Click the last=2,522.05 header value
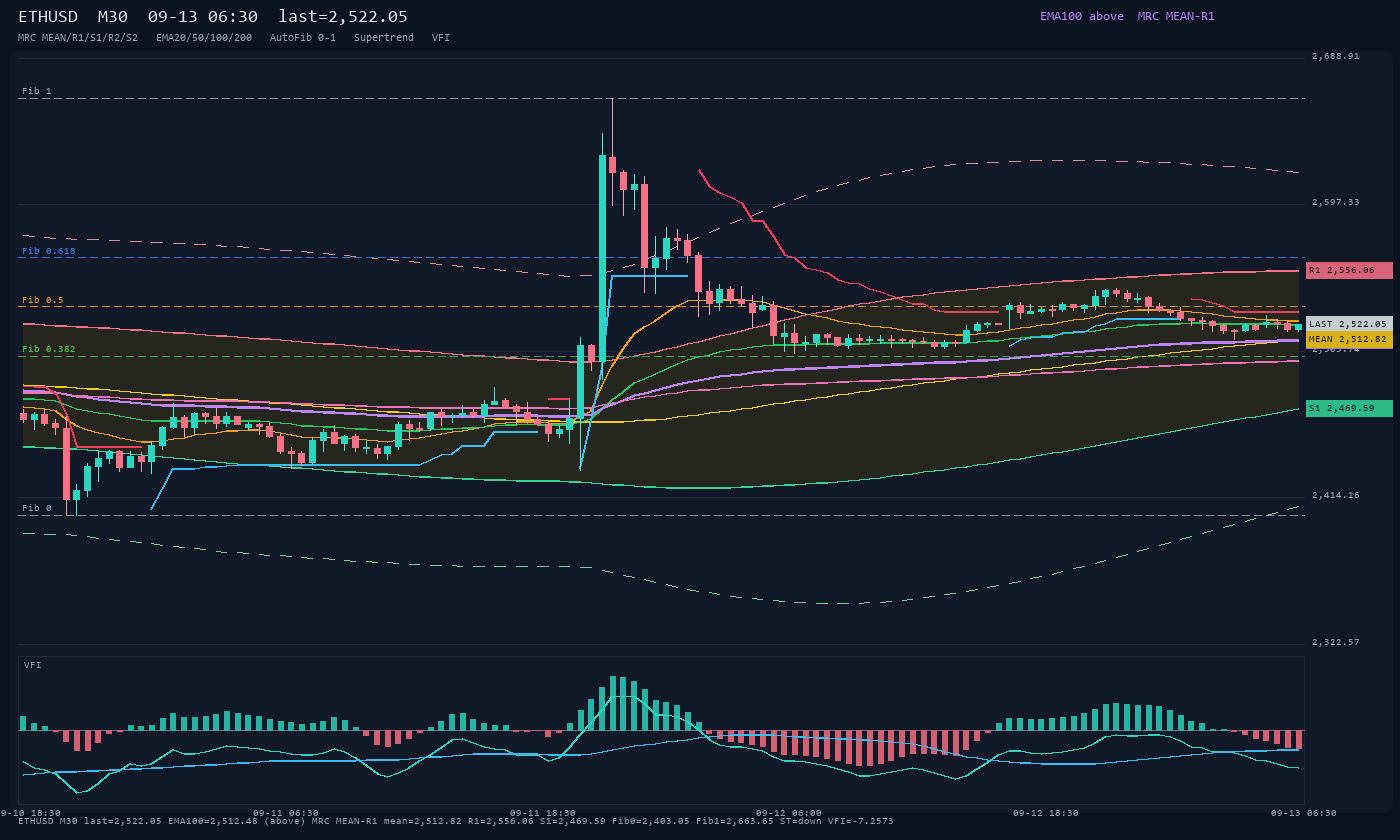The height and width of the screenshot is (840, 1400). (x=343, y=17)
